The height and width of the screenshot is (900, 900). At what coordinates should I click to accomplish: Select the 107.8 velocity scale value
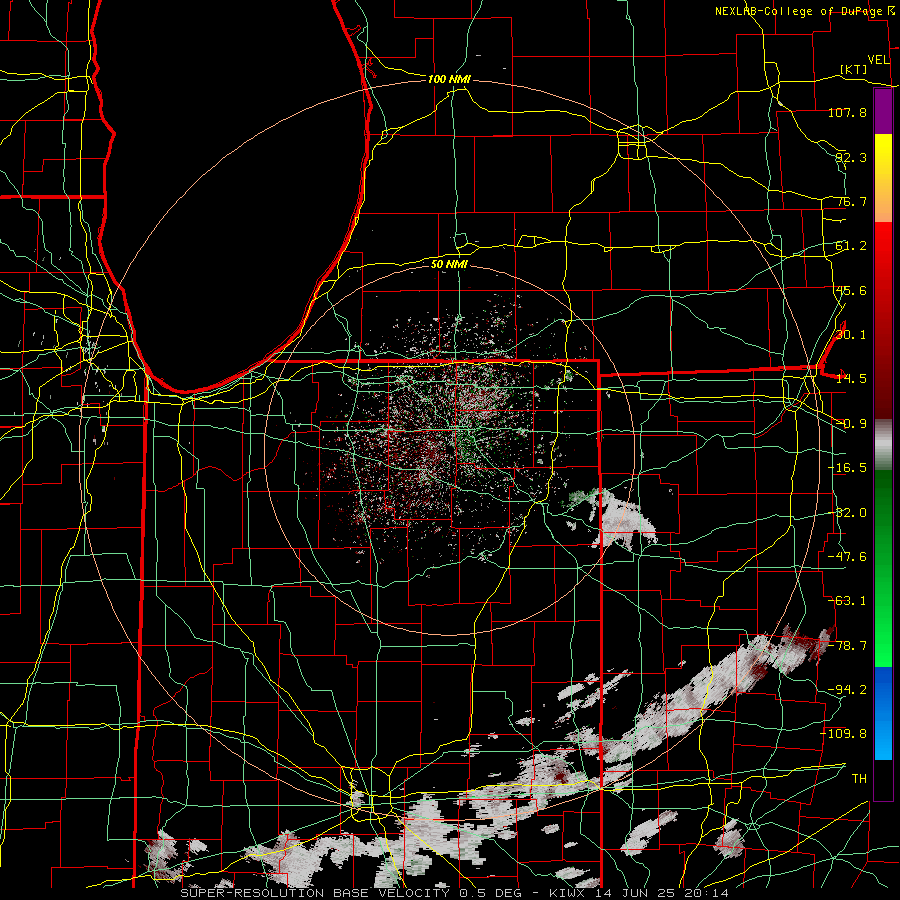[x=847, y=112]
